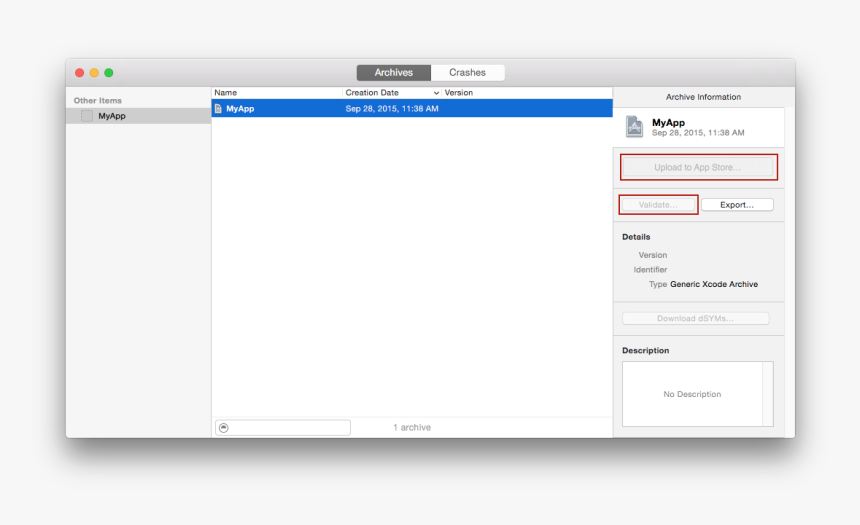Switch to the Crashes tab

pyautogui.click(x=467, y=72)
